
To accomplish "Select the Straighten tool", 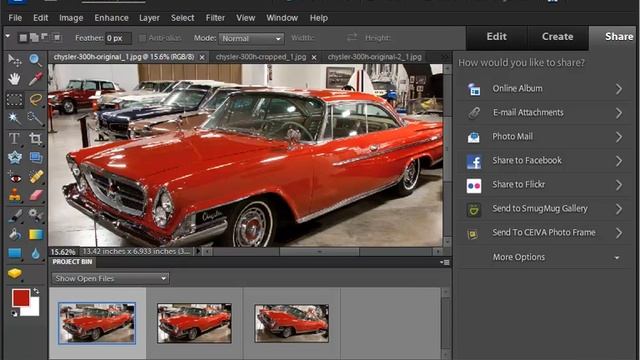I will 35,158.
